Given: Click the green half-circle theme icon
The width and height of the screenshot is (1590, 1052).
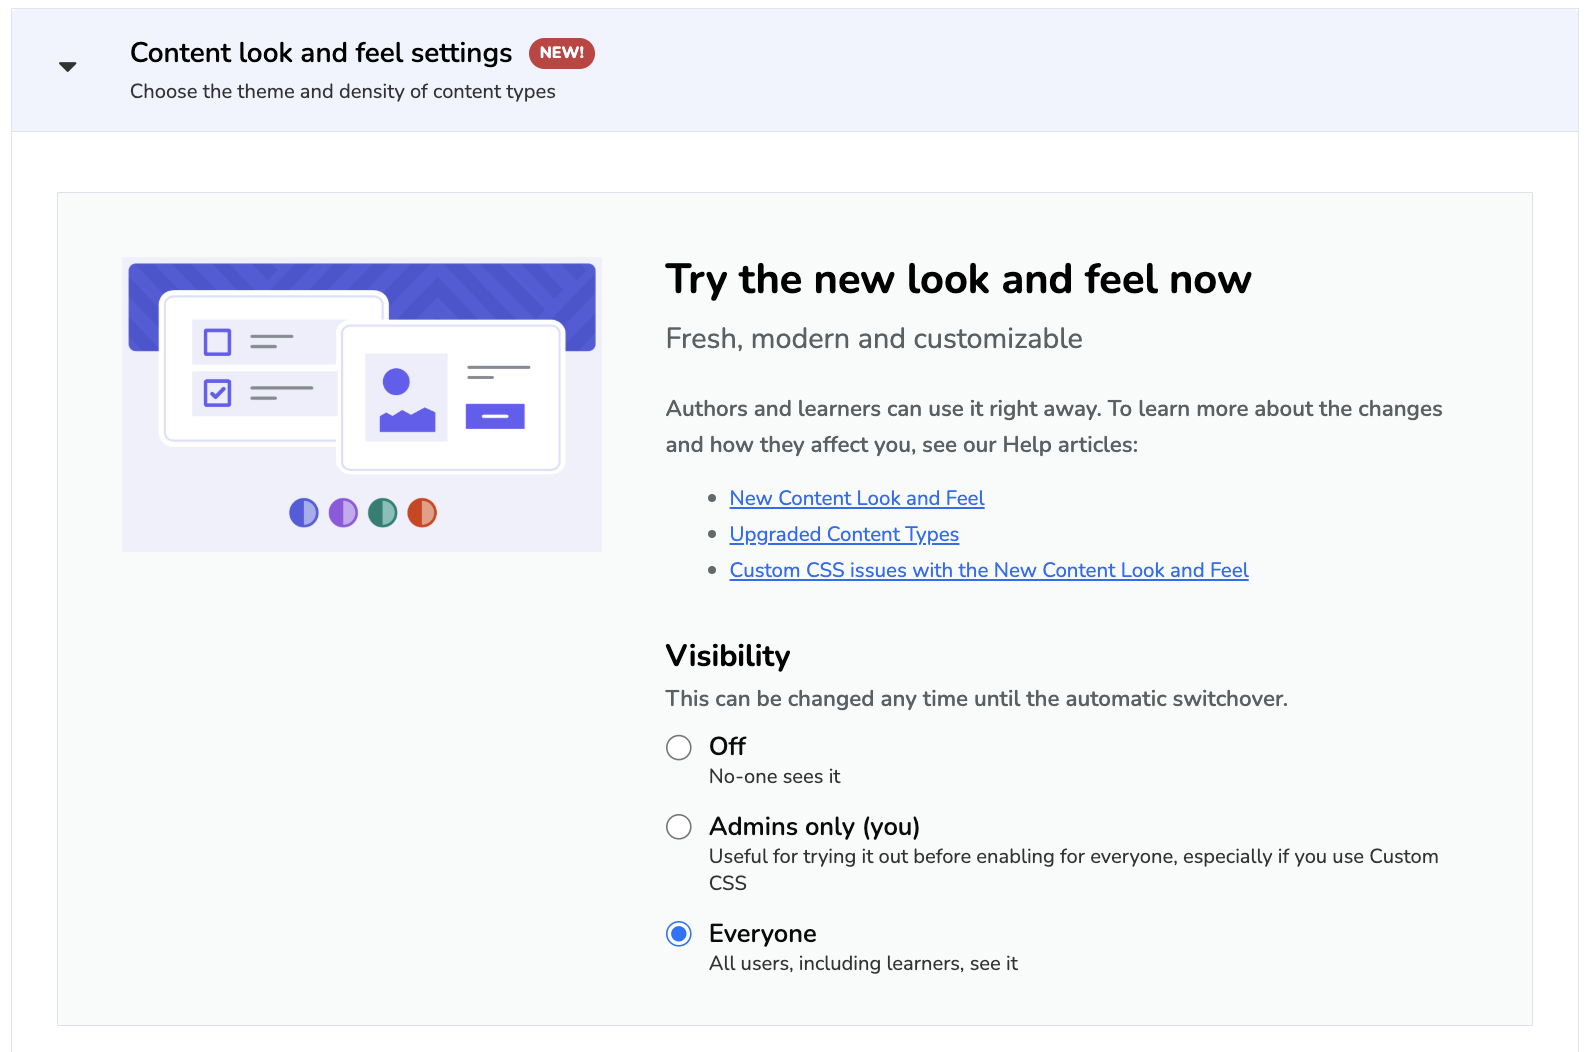Looking at the screenshot, I should 382,513.
